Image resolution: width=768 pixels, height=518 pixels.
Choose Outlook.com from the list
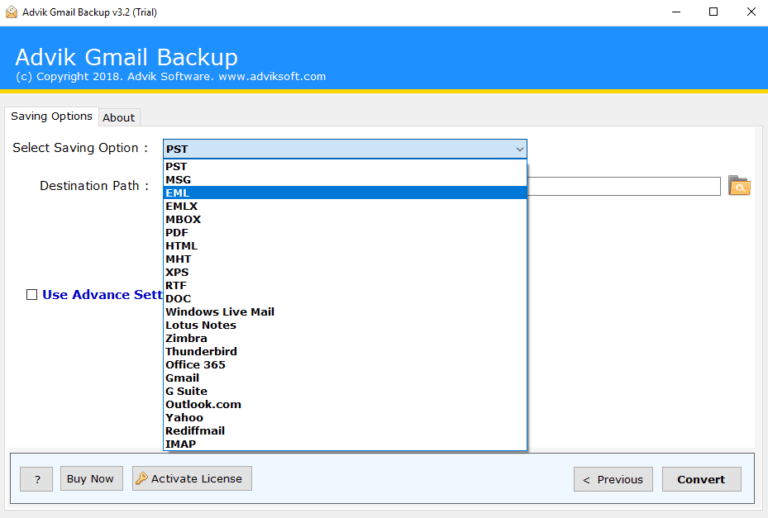click(x=345, y=404)
